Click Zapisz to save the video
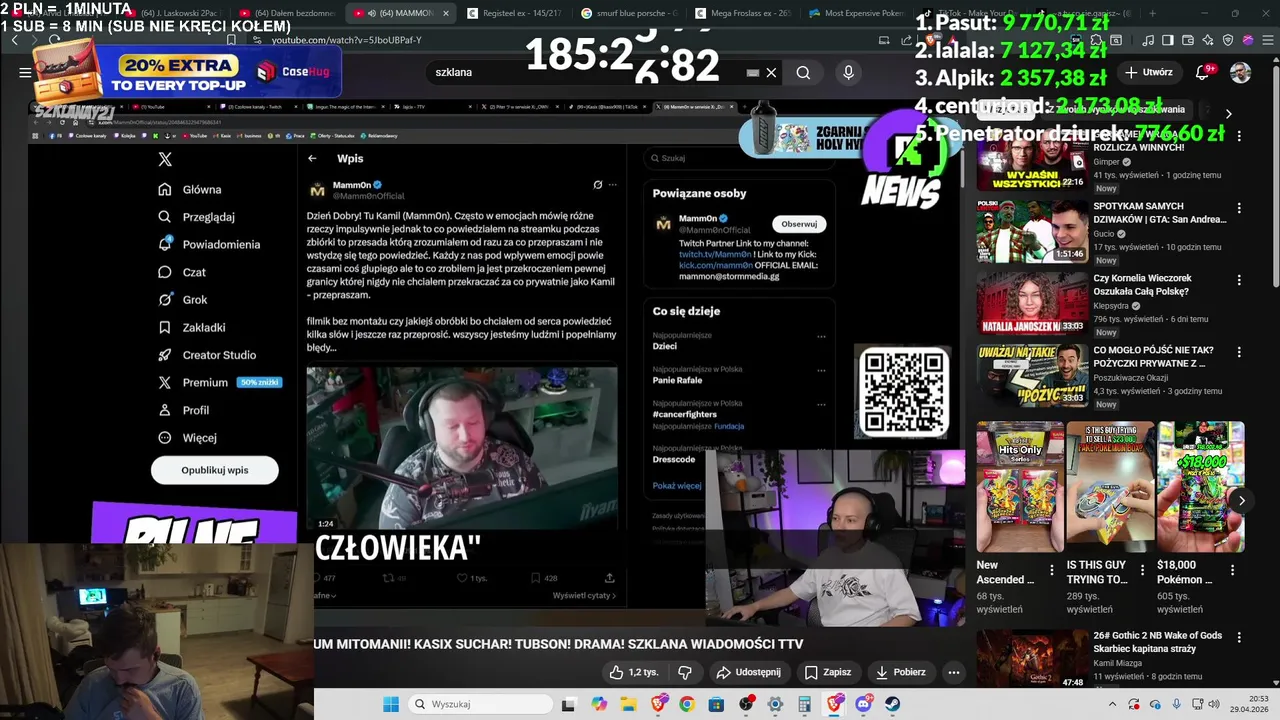Image resolution: width=1280 pixels, height=720 pixels. [828, 672]
